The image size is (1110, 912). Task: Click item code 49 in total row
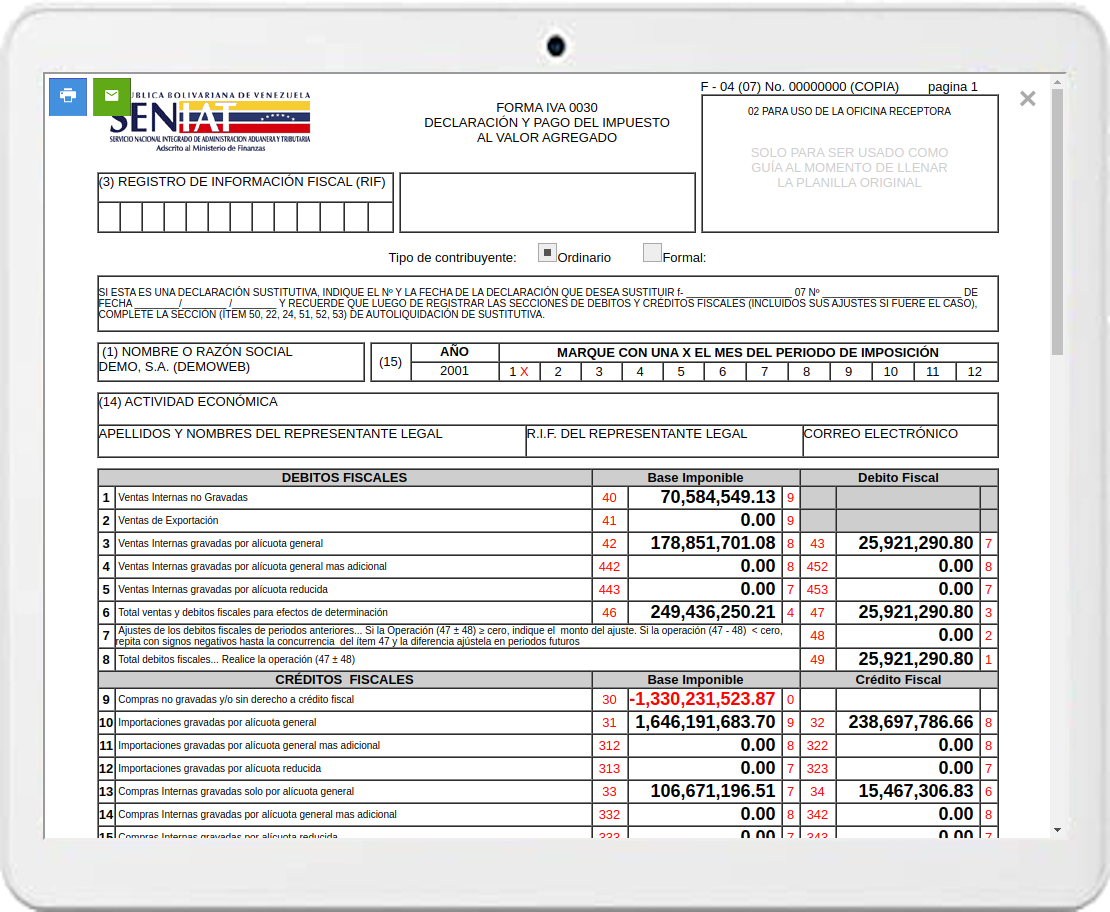tap(817, 659)
